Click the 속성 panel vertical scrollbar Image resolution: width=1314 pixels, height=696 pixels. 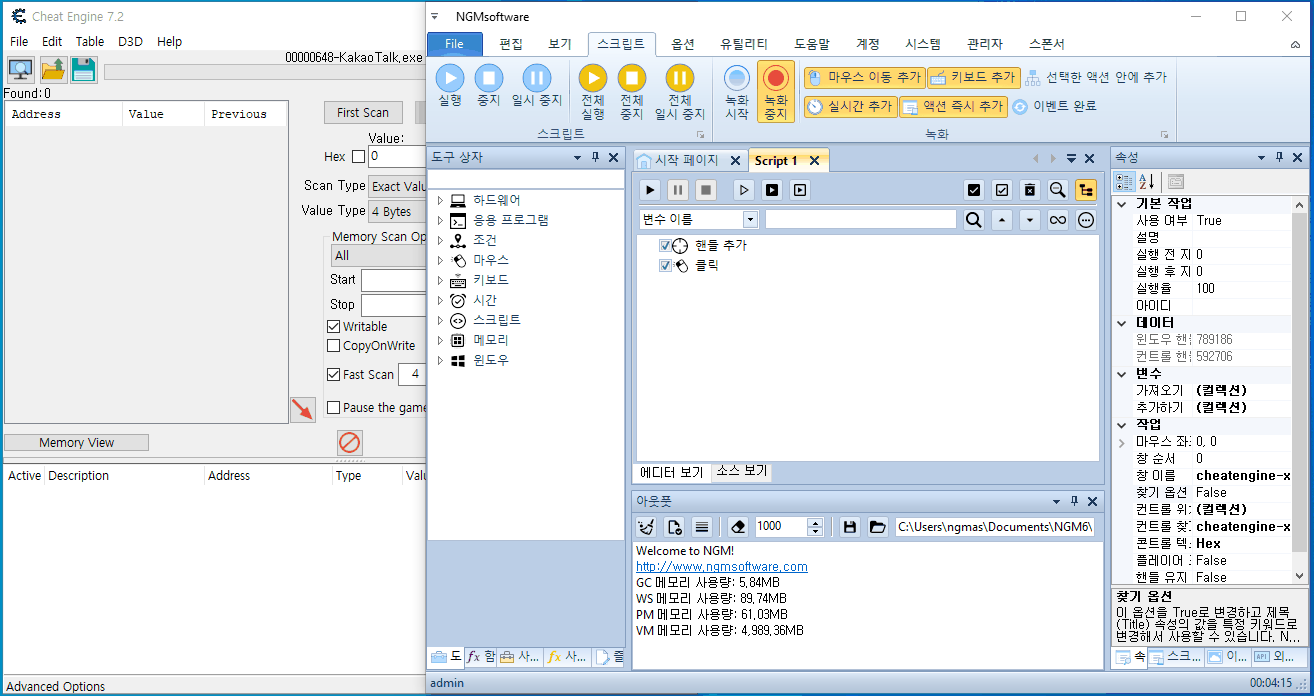pyautogui.click(x=1298, y=389)
